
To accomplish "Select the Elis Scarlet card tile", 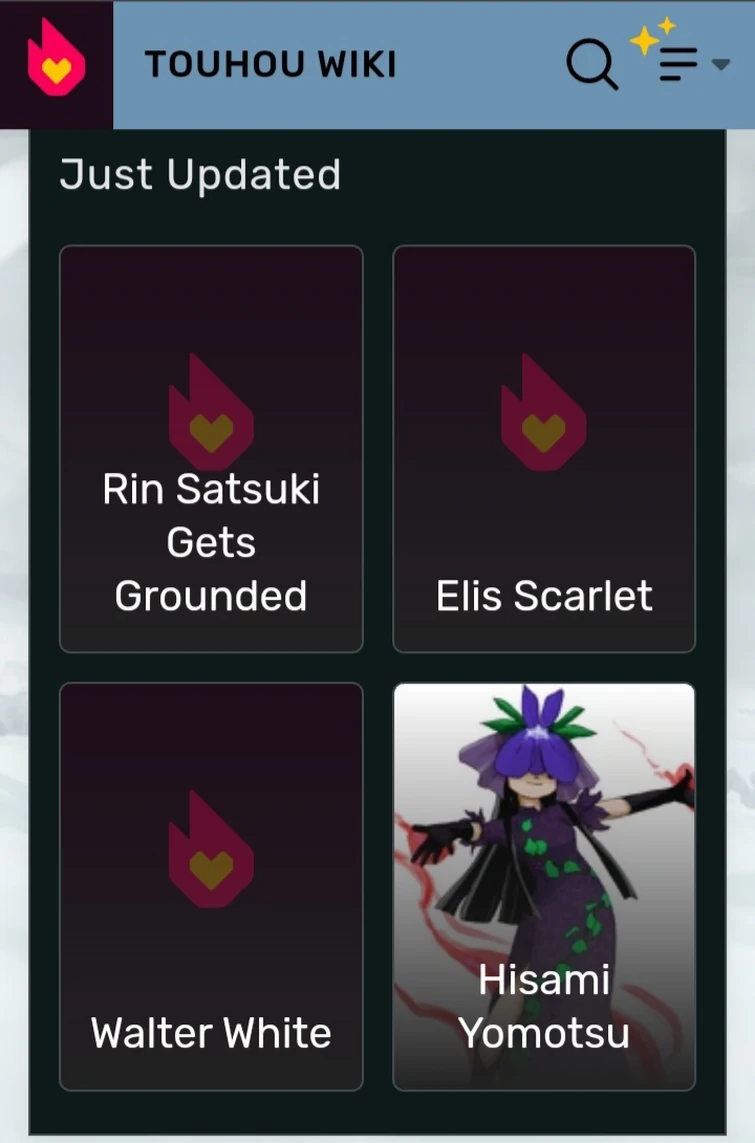I will coord(544,448).
